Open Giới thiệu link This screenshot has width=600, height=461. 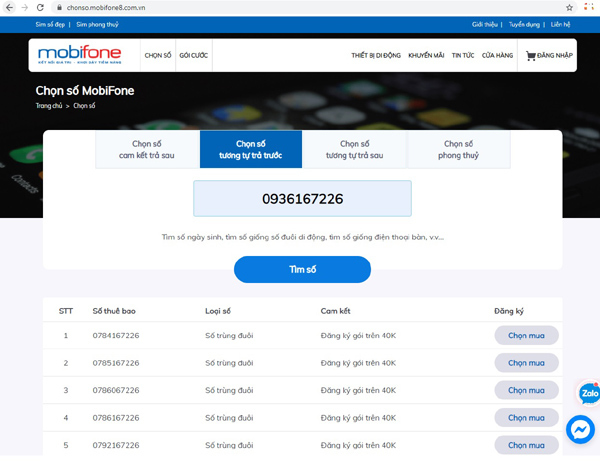484,24
